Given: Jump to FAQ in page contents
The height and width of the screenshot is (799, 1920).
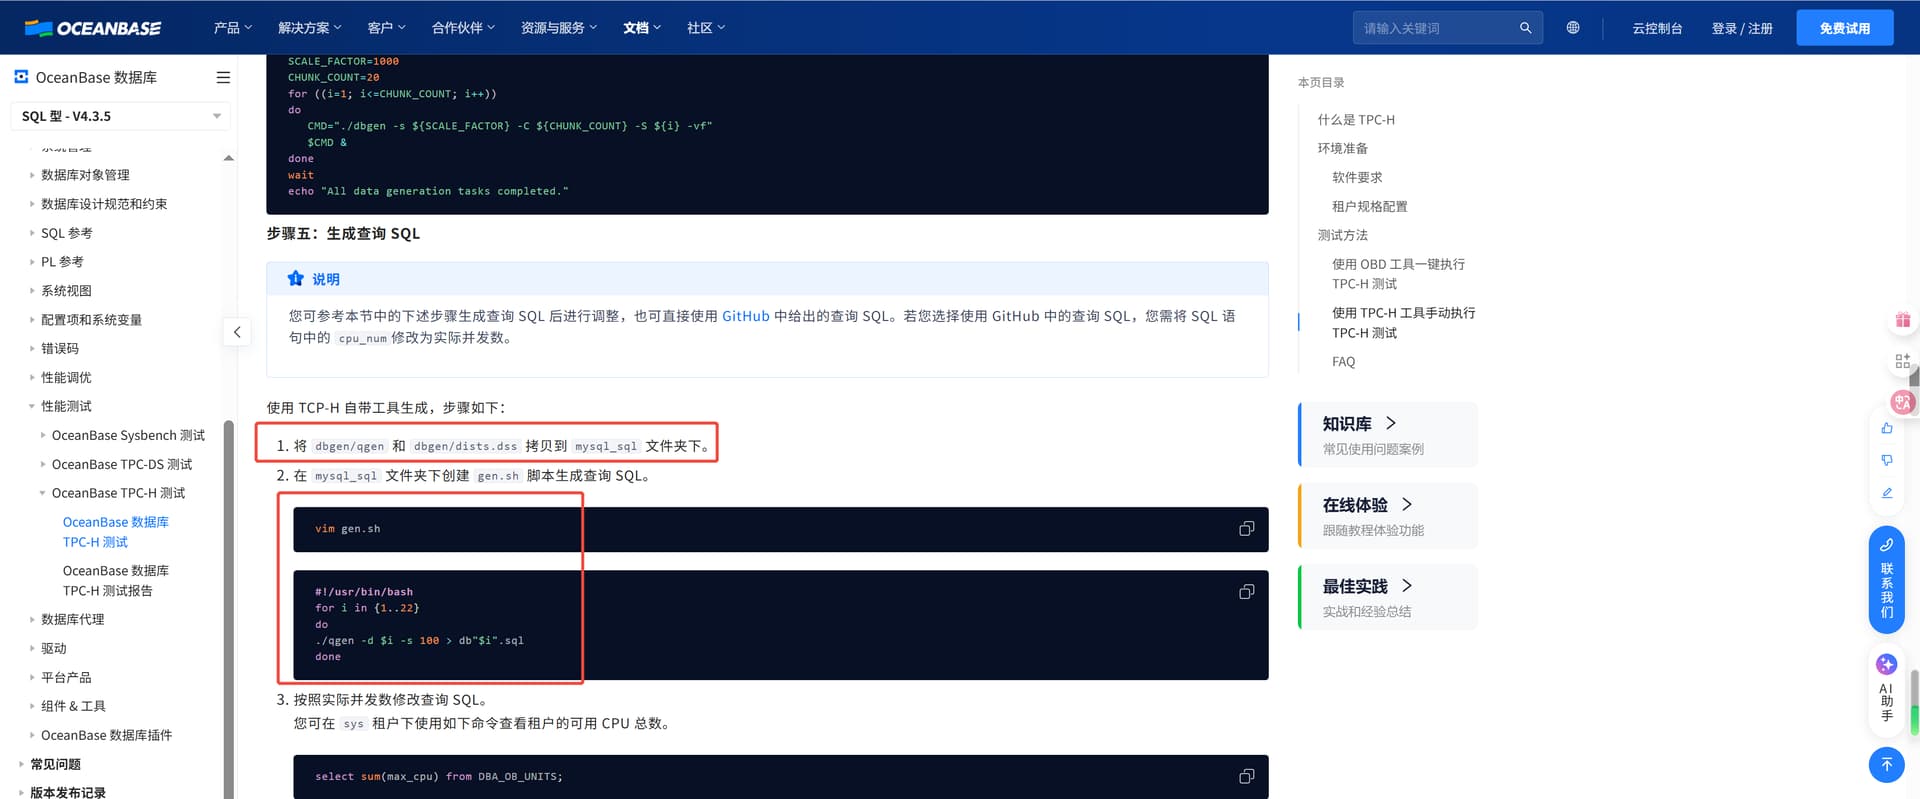Looking at the screenshot, I should coord(1344,362).
